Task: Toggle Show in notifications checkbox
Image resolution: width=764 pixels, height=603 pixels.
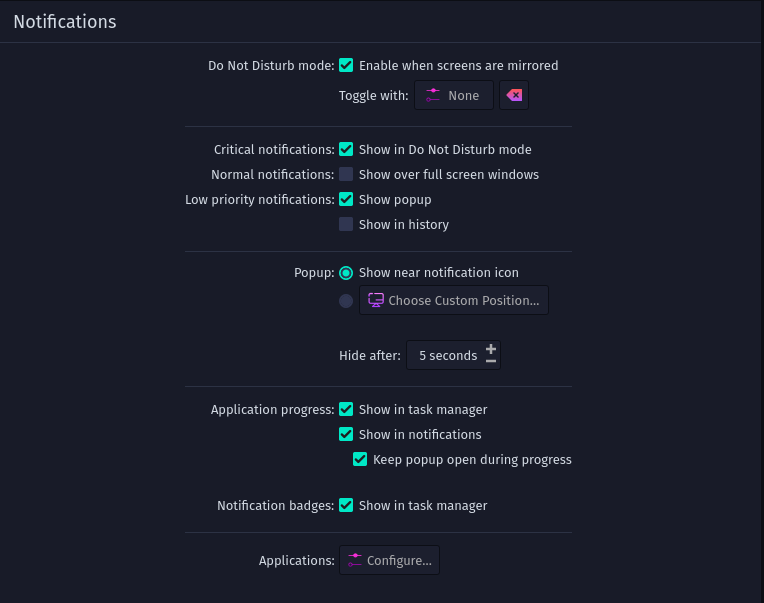Action: (346, 434)
